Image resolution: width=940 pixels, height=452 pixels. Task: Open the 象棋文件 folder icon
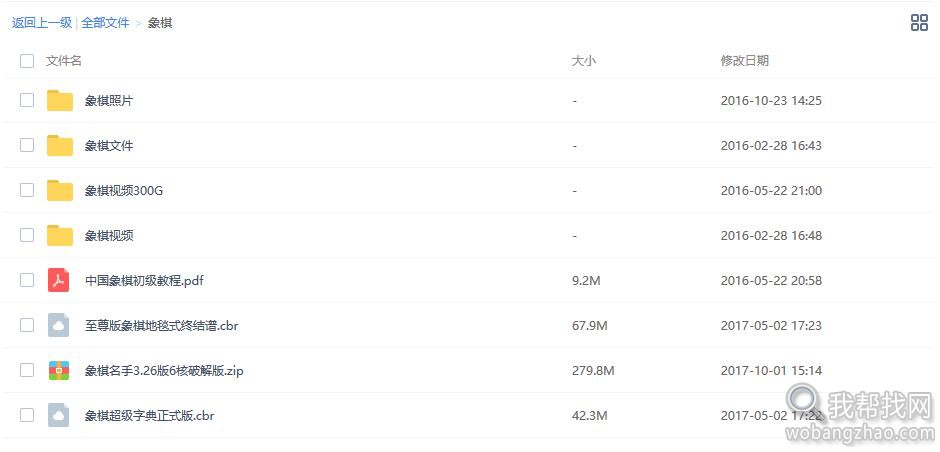(x=60, y=146)
